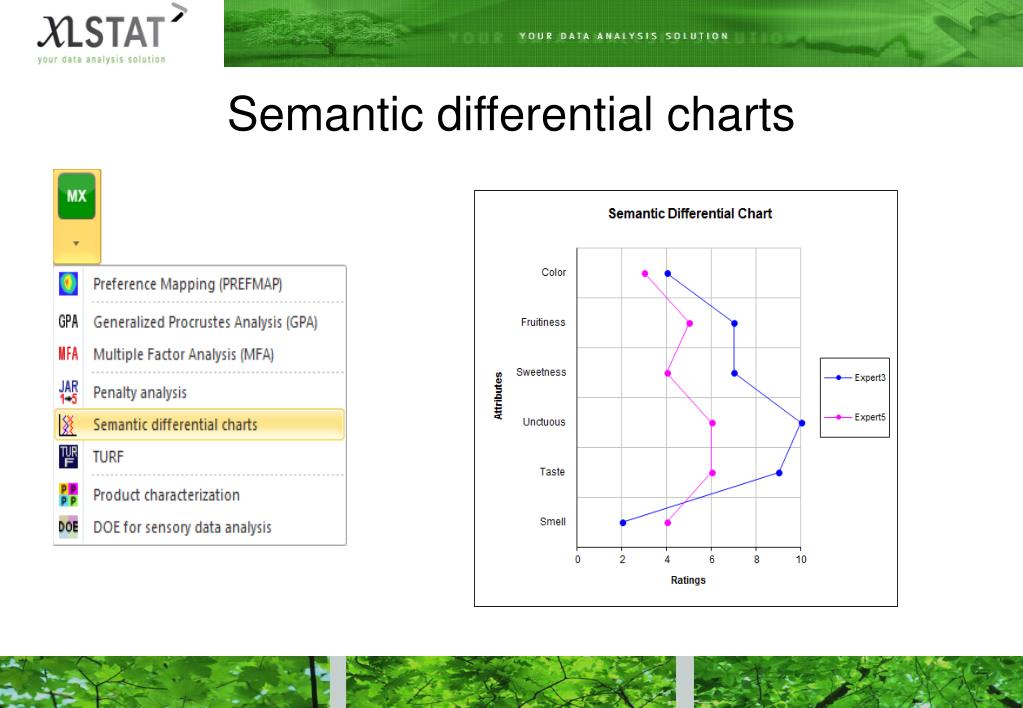Click the Expert3 legend entry
This screenshot has height=708, width=1023.
(x=855, y=378)
